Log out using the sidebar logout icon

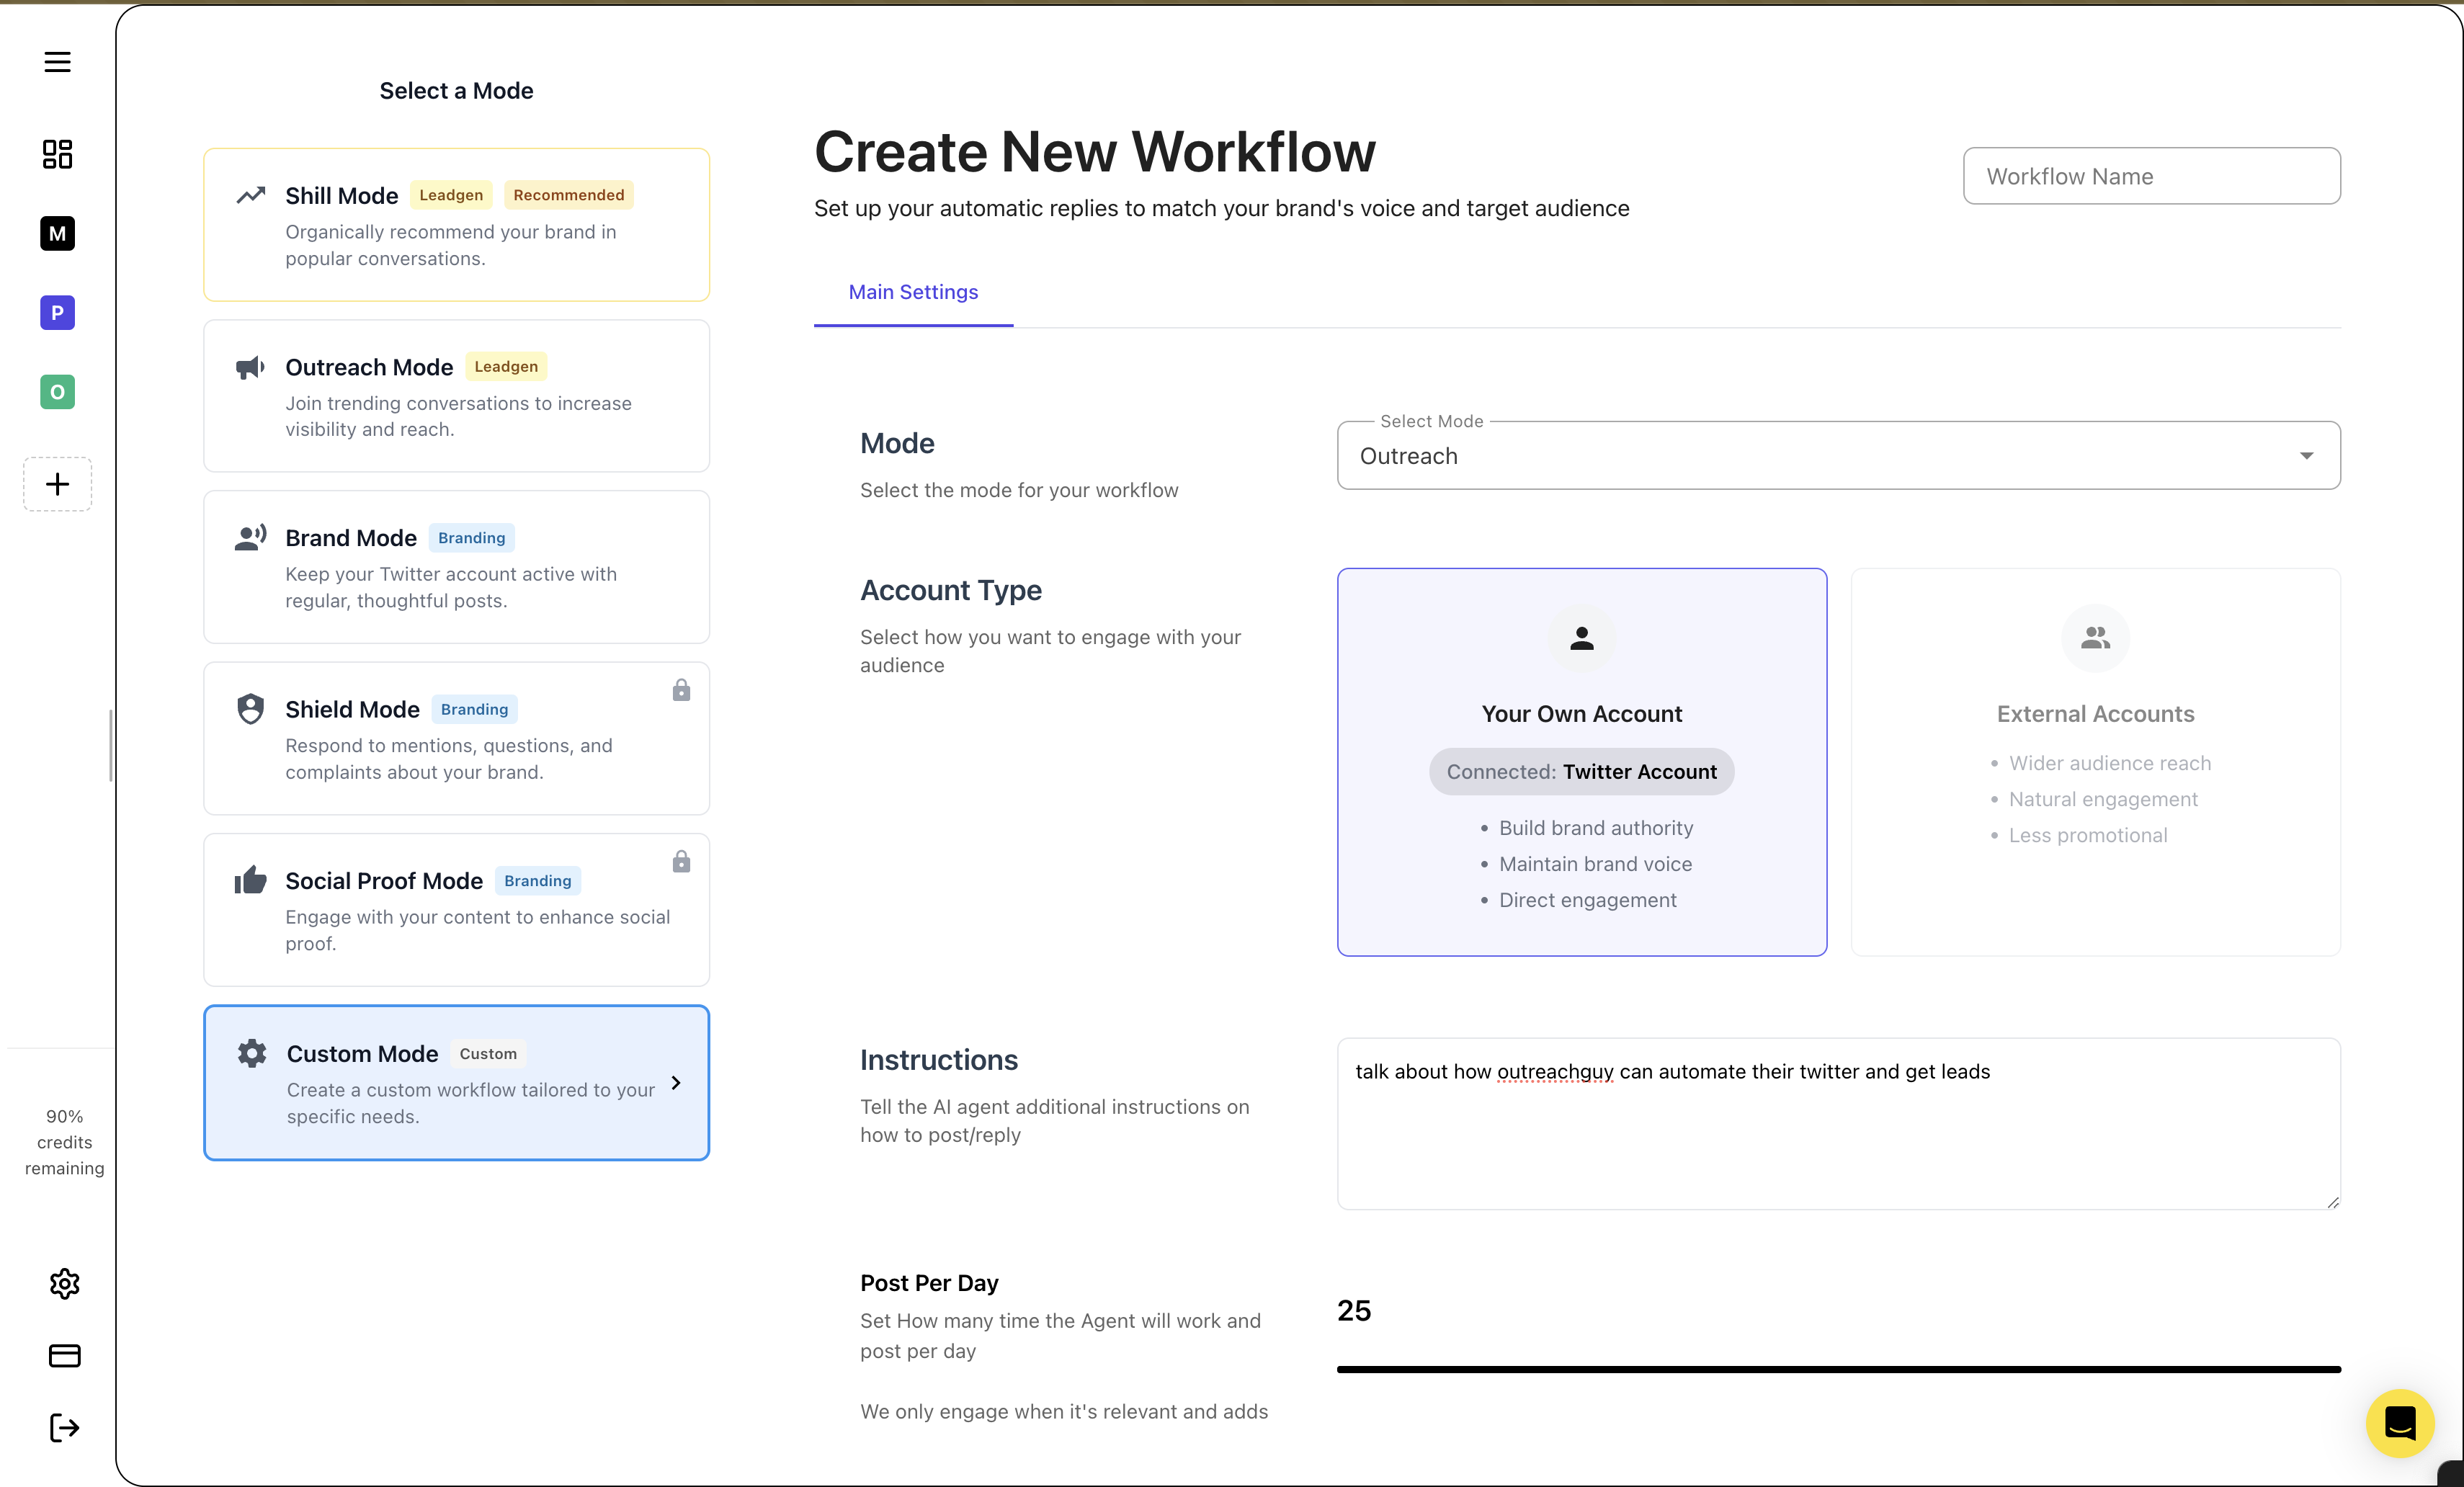(x=64, y=1427)
